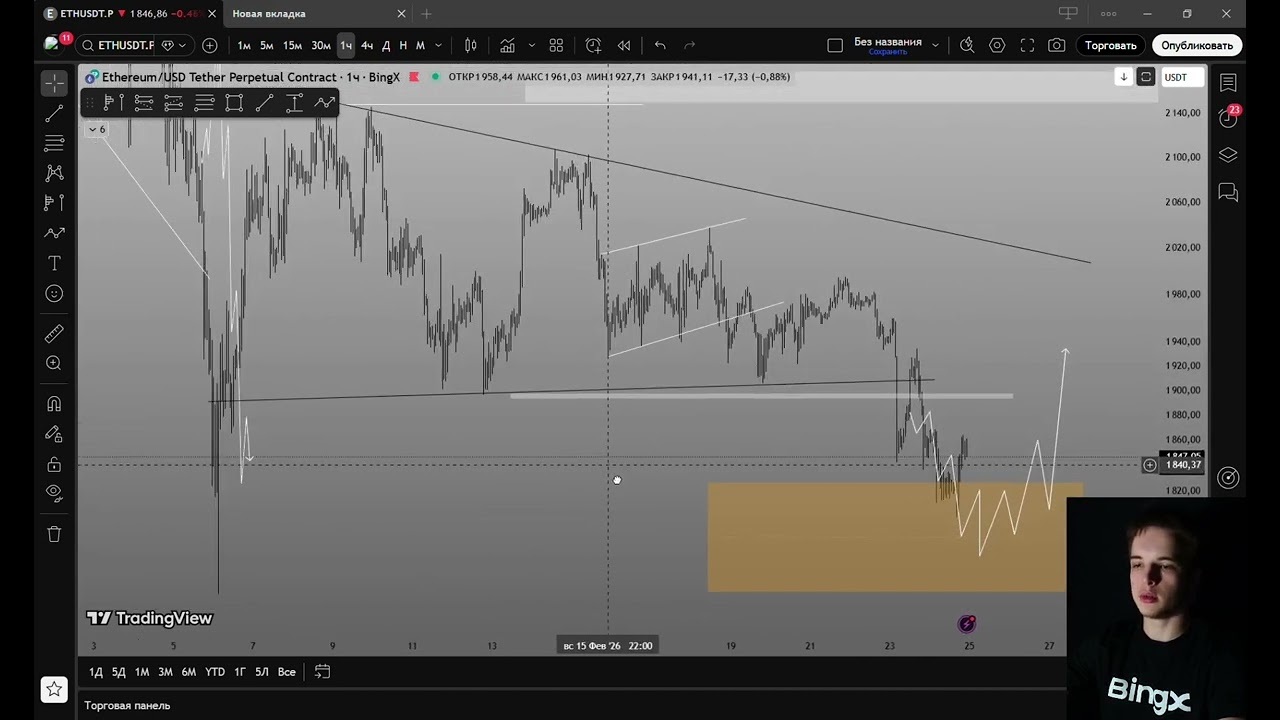Select the 15м timeframe

click(292, 45)
